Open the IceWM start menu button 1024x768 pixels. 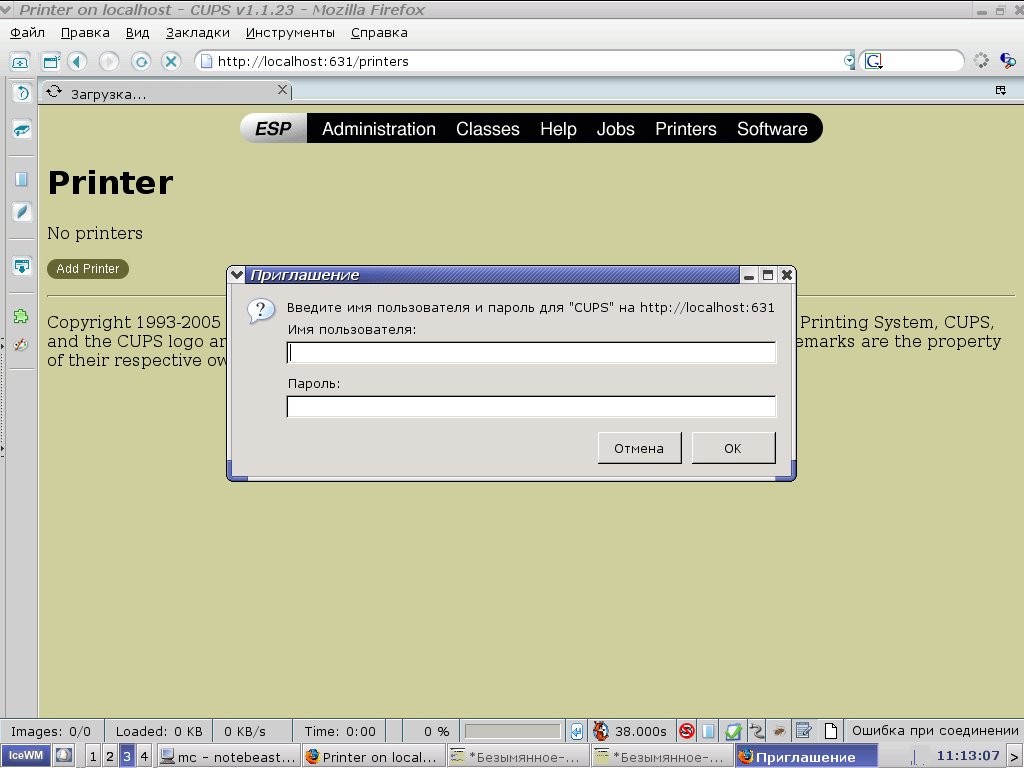coord(25,756)
